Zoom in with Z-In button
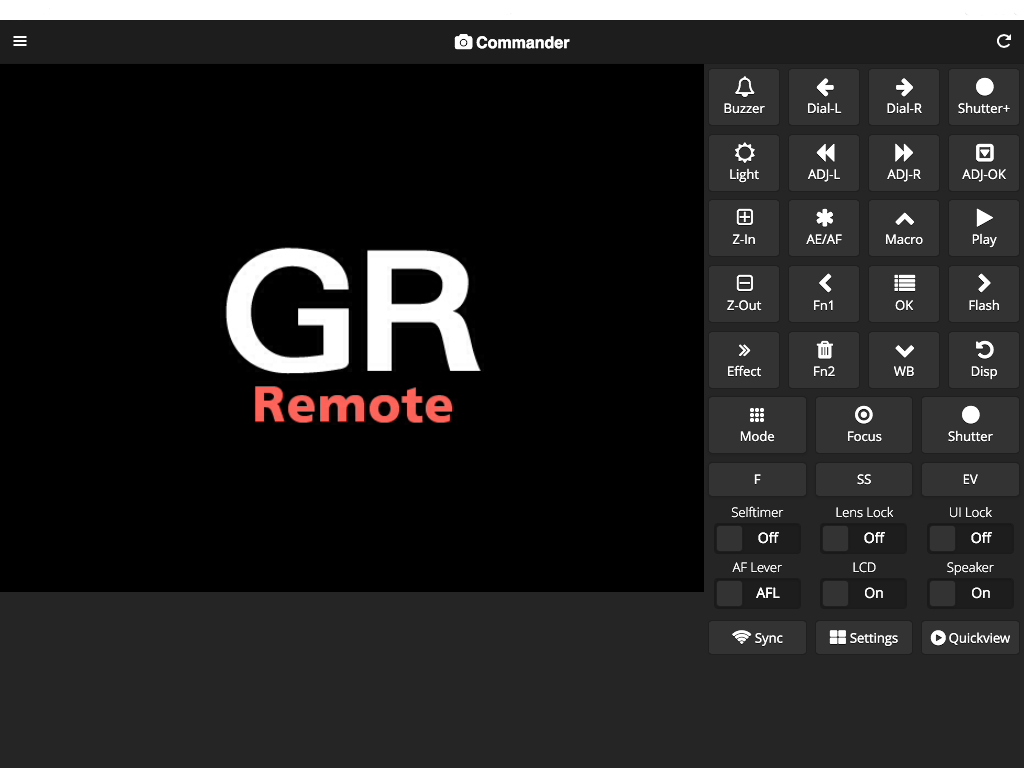This screenshot has width=1024, height=768. click(744, 228)
